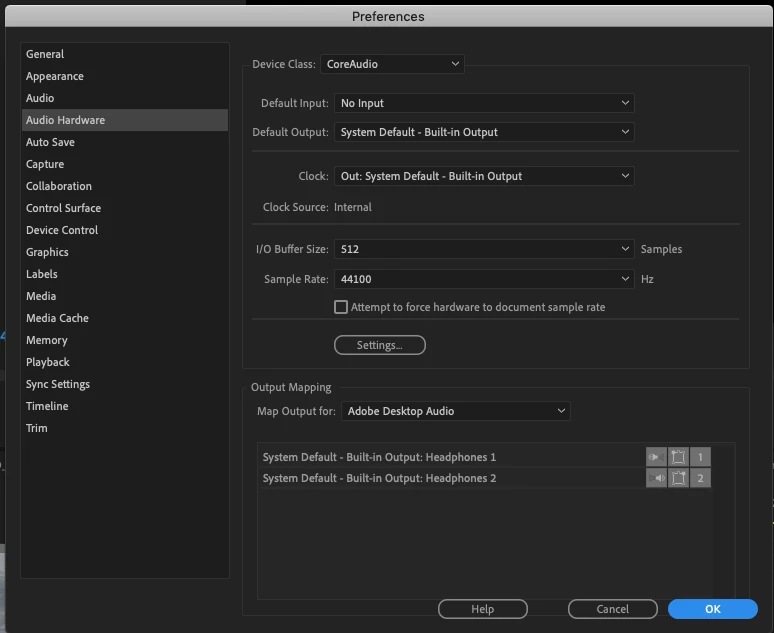Select the Device Control category
This screenshot has width=774, height=633.
click(x=125, y=230)
